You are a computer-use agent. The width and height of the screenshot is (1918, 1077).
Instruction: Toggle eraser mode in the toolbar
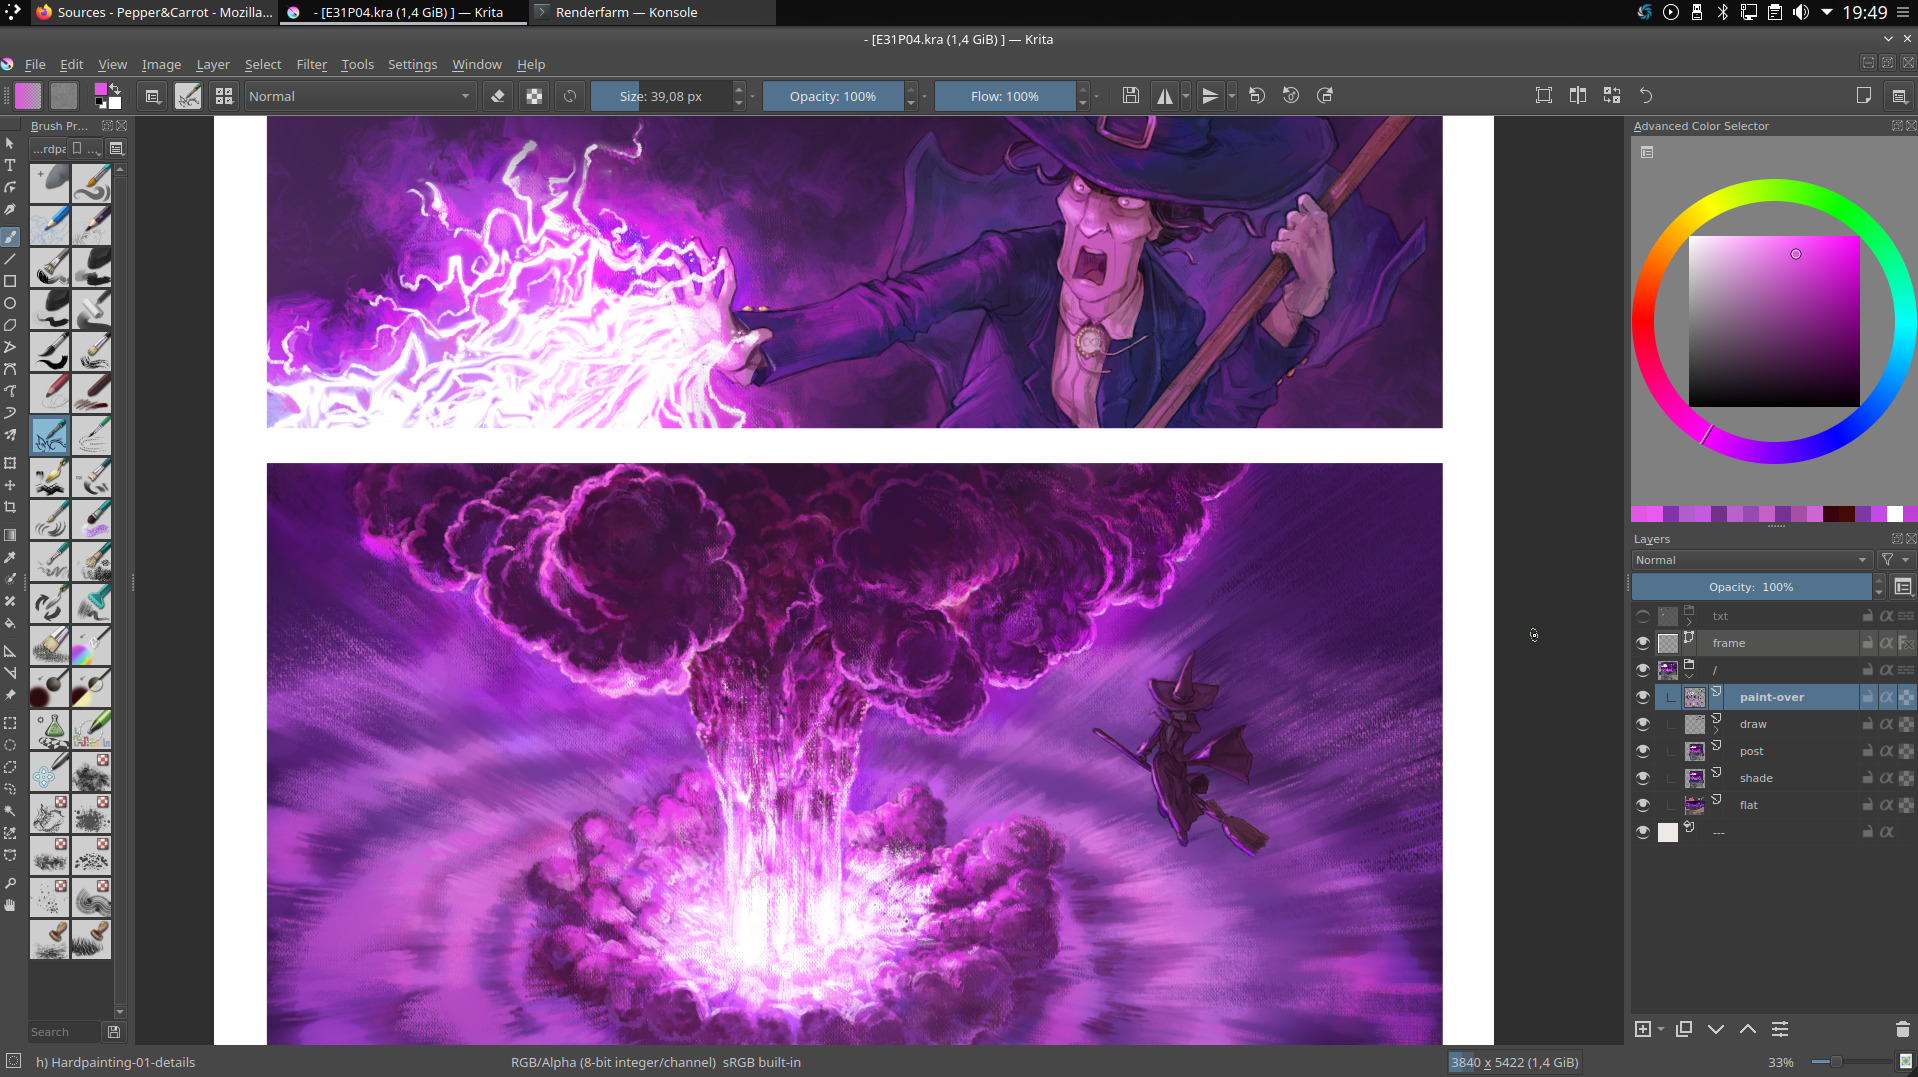498,96
